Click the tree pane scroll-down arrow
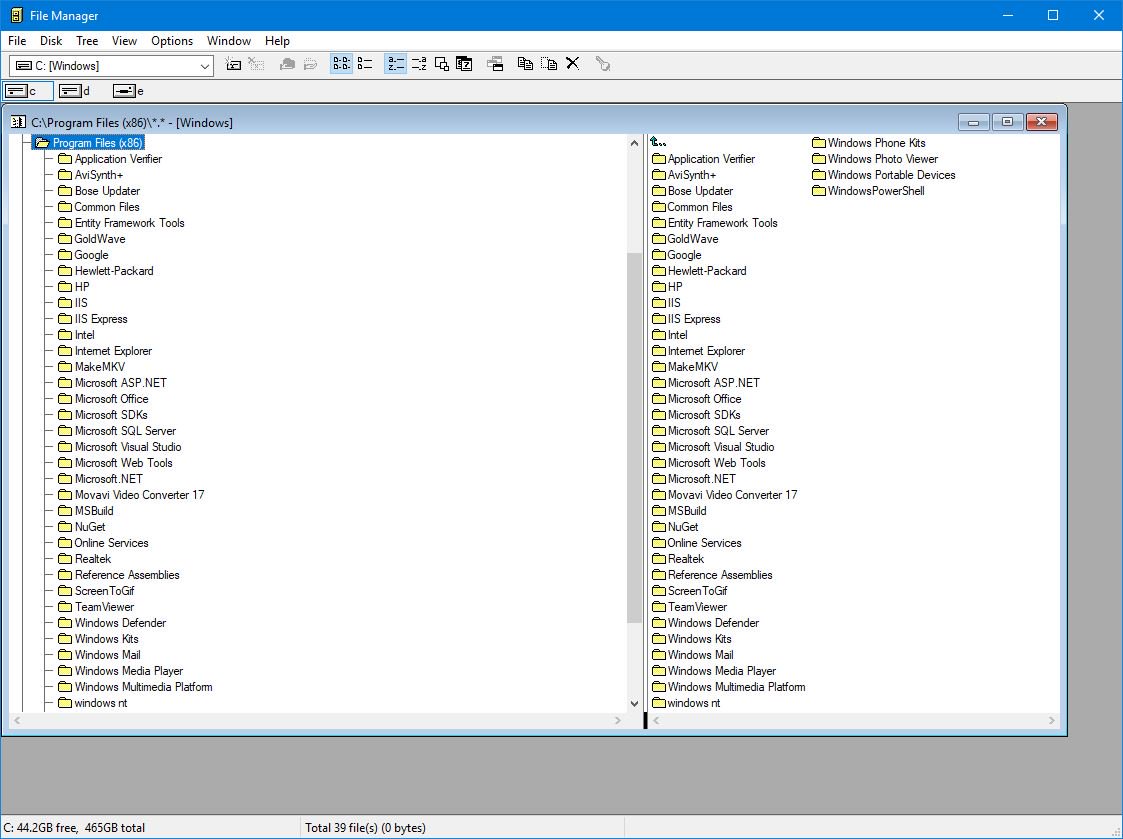Image resolution: width=1123 pixels, height=839 pixels. 634,704
